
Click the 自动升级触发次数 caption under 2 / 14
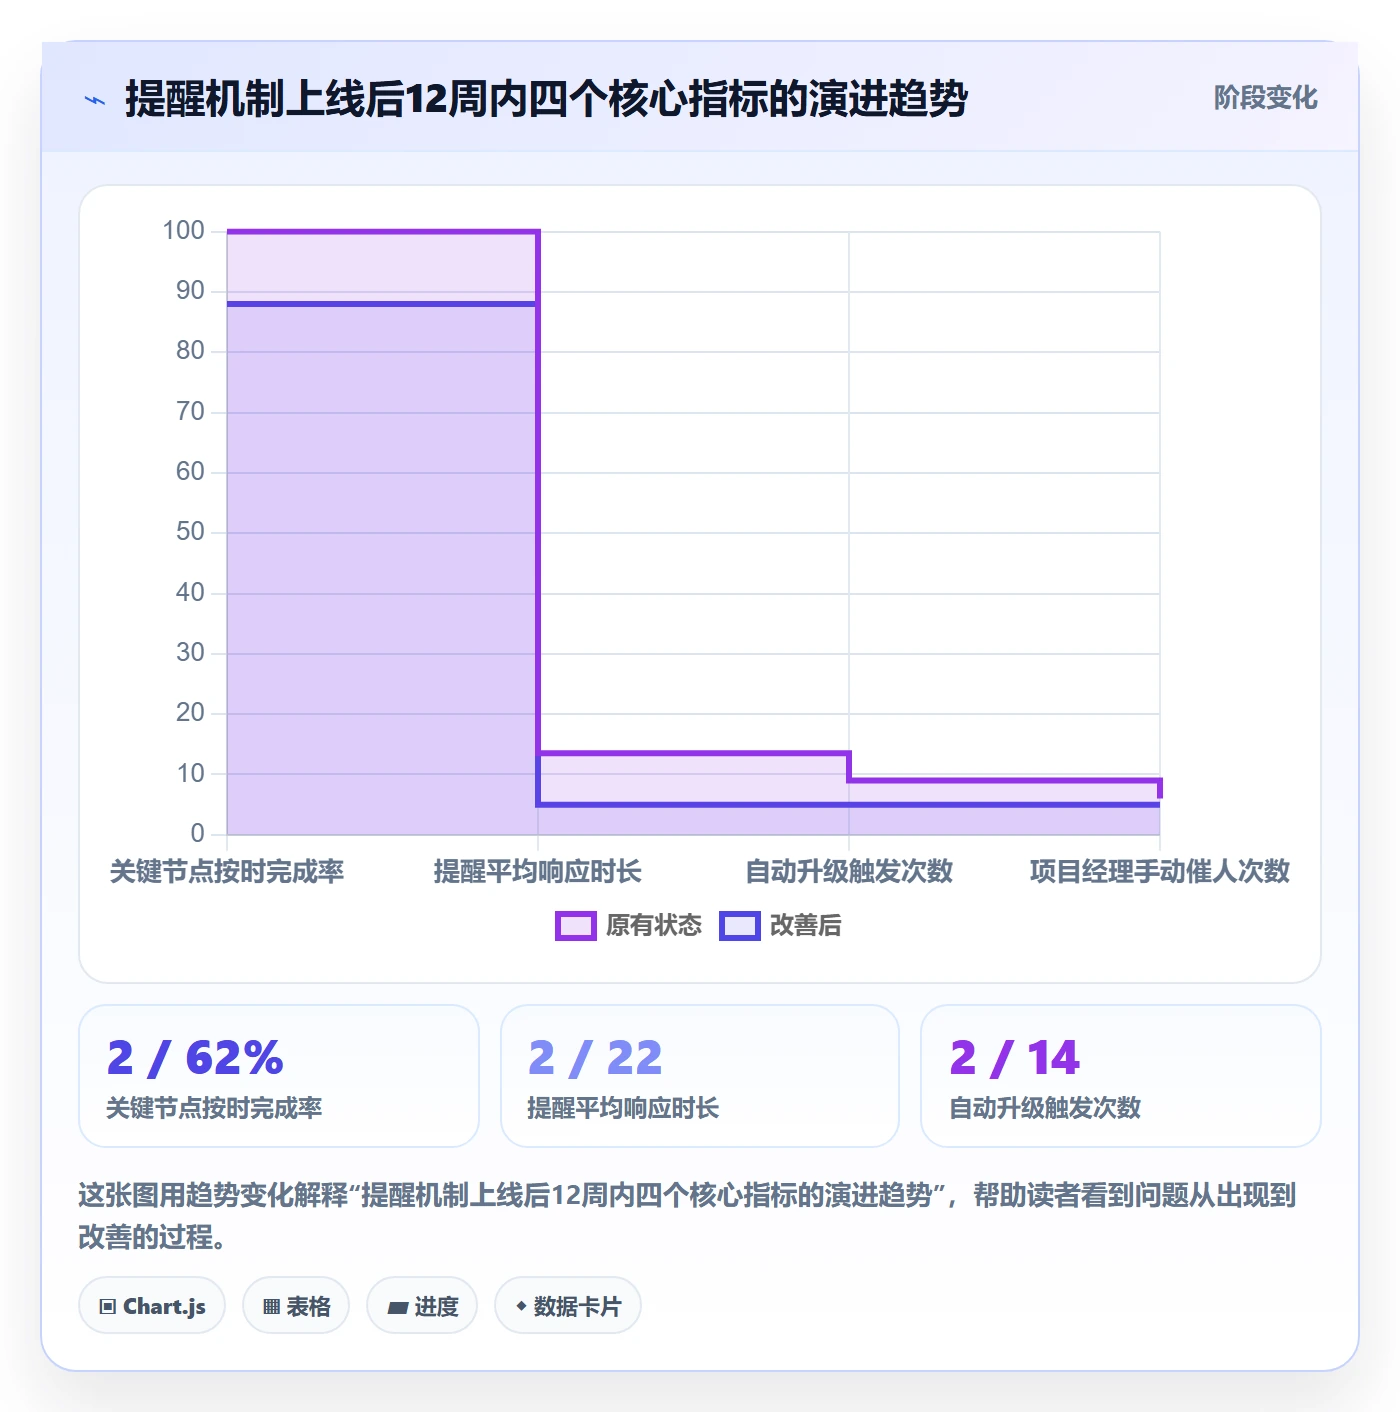(1045, 1108)
